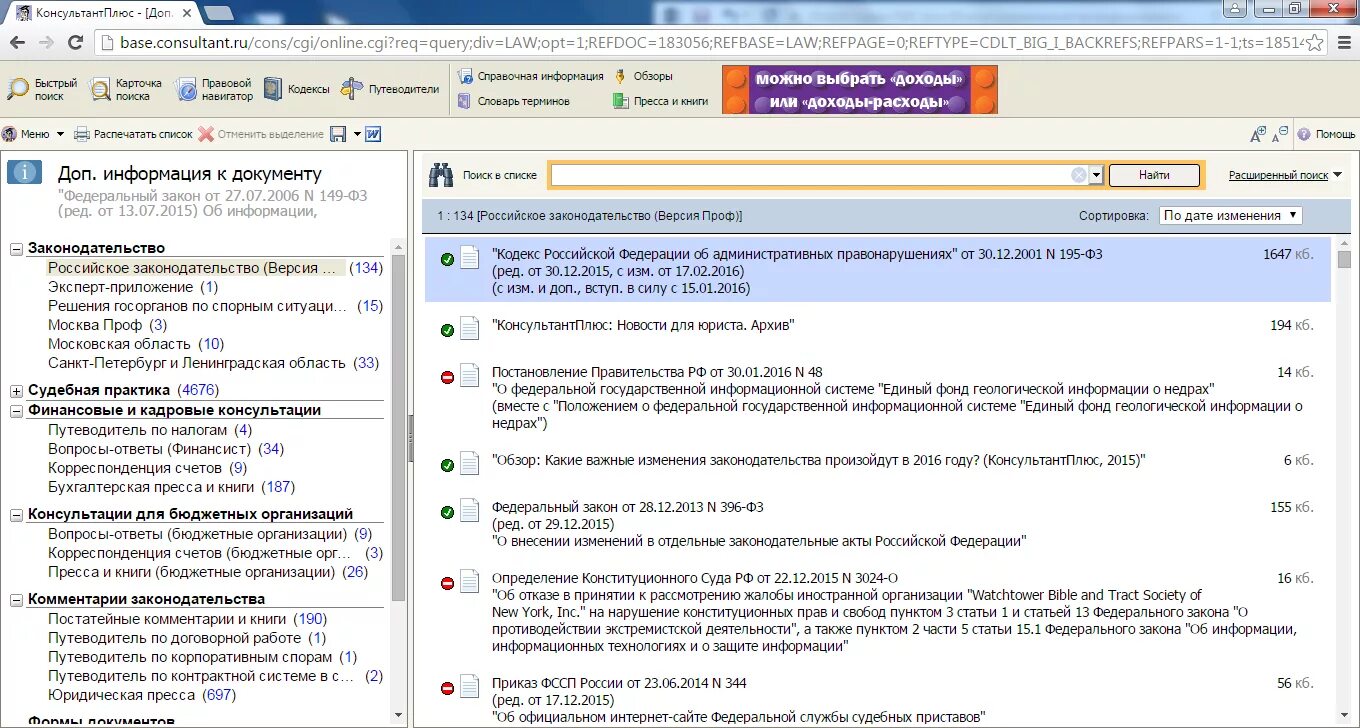Open Кодекс об административных правонарушениях document
This screenshot has height=728, width=1360.
[797, 254]
